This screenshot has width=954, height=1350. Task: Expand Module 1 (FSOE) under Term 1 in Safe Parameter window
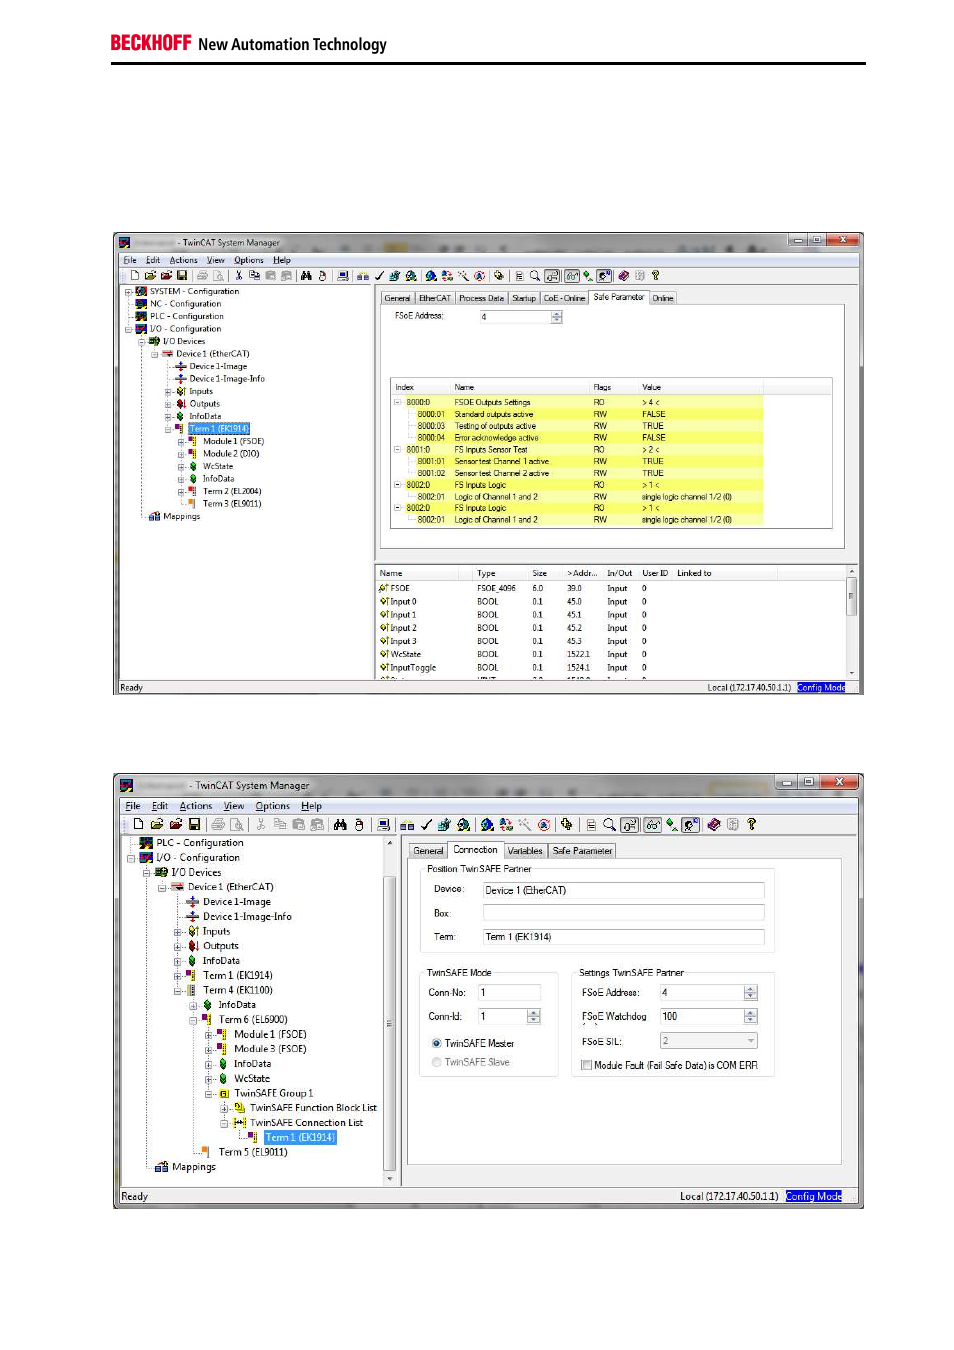pos(181,441)
